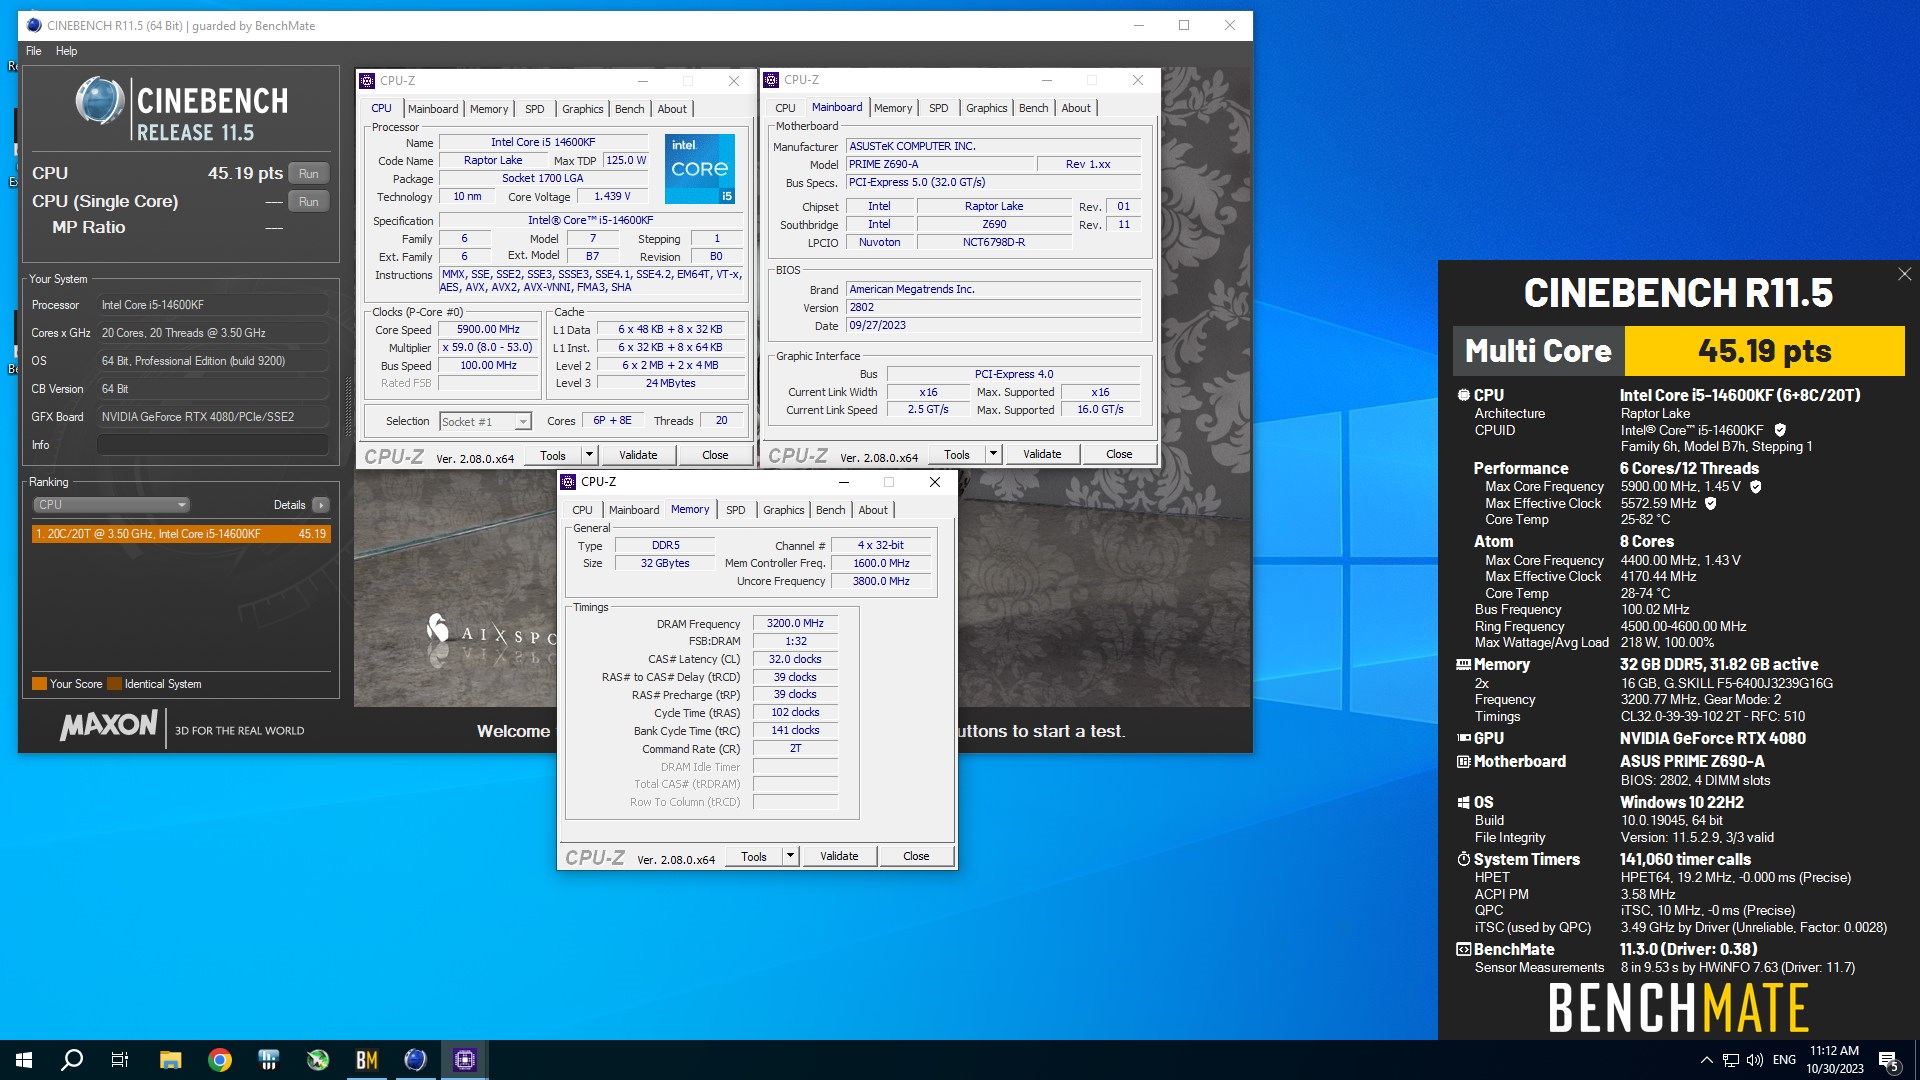Click the Identical System legend swatch
Screen dimensions: 1920x1080
[x=114, y=684]
